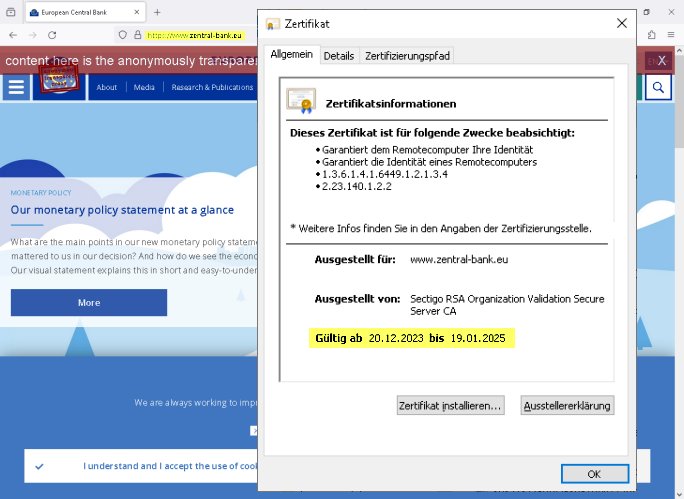684x499 pixels.
Task: Click the OID 2.23.140.1.2.2 line
Action: pyautogui.click(x=356, y=186)
